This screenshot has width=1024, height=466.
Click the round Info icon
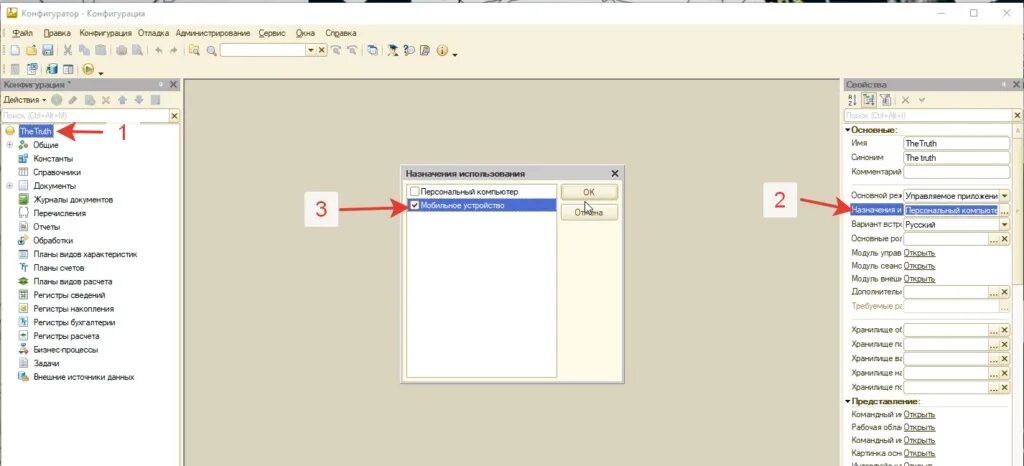pos(442,50)
